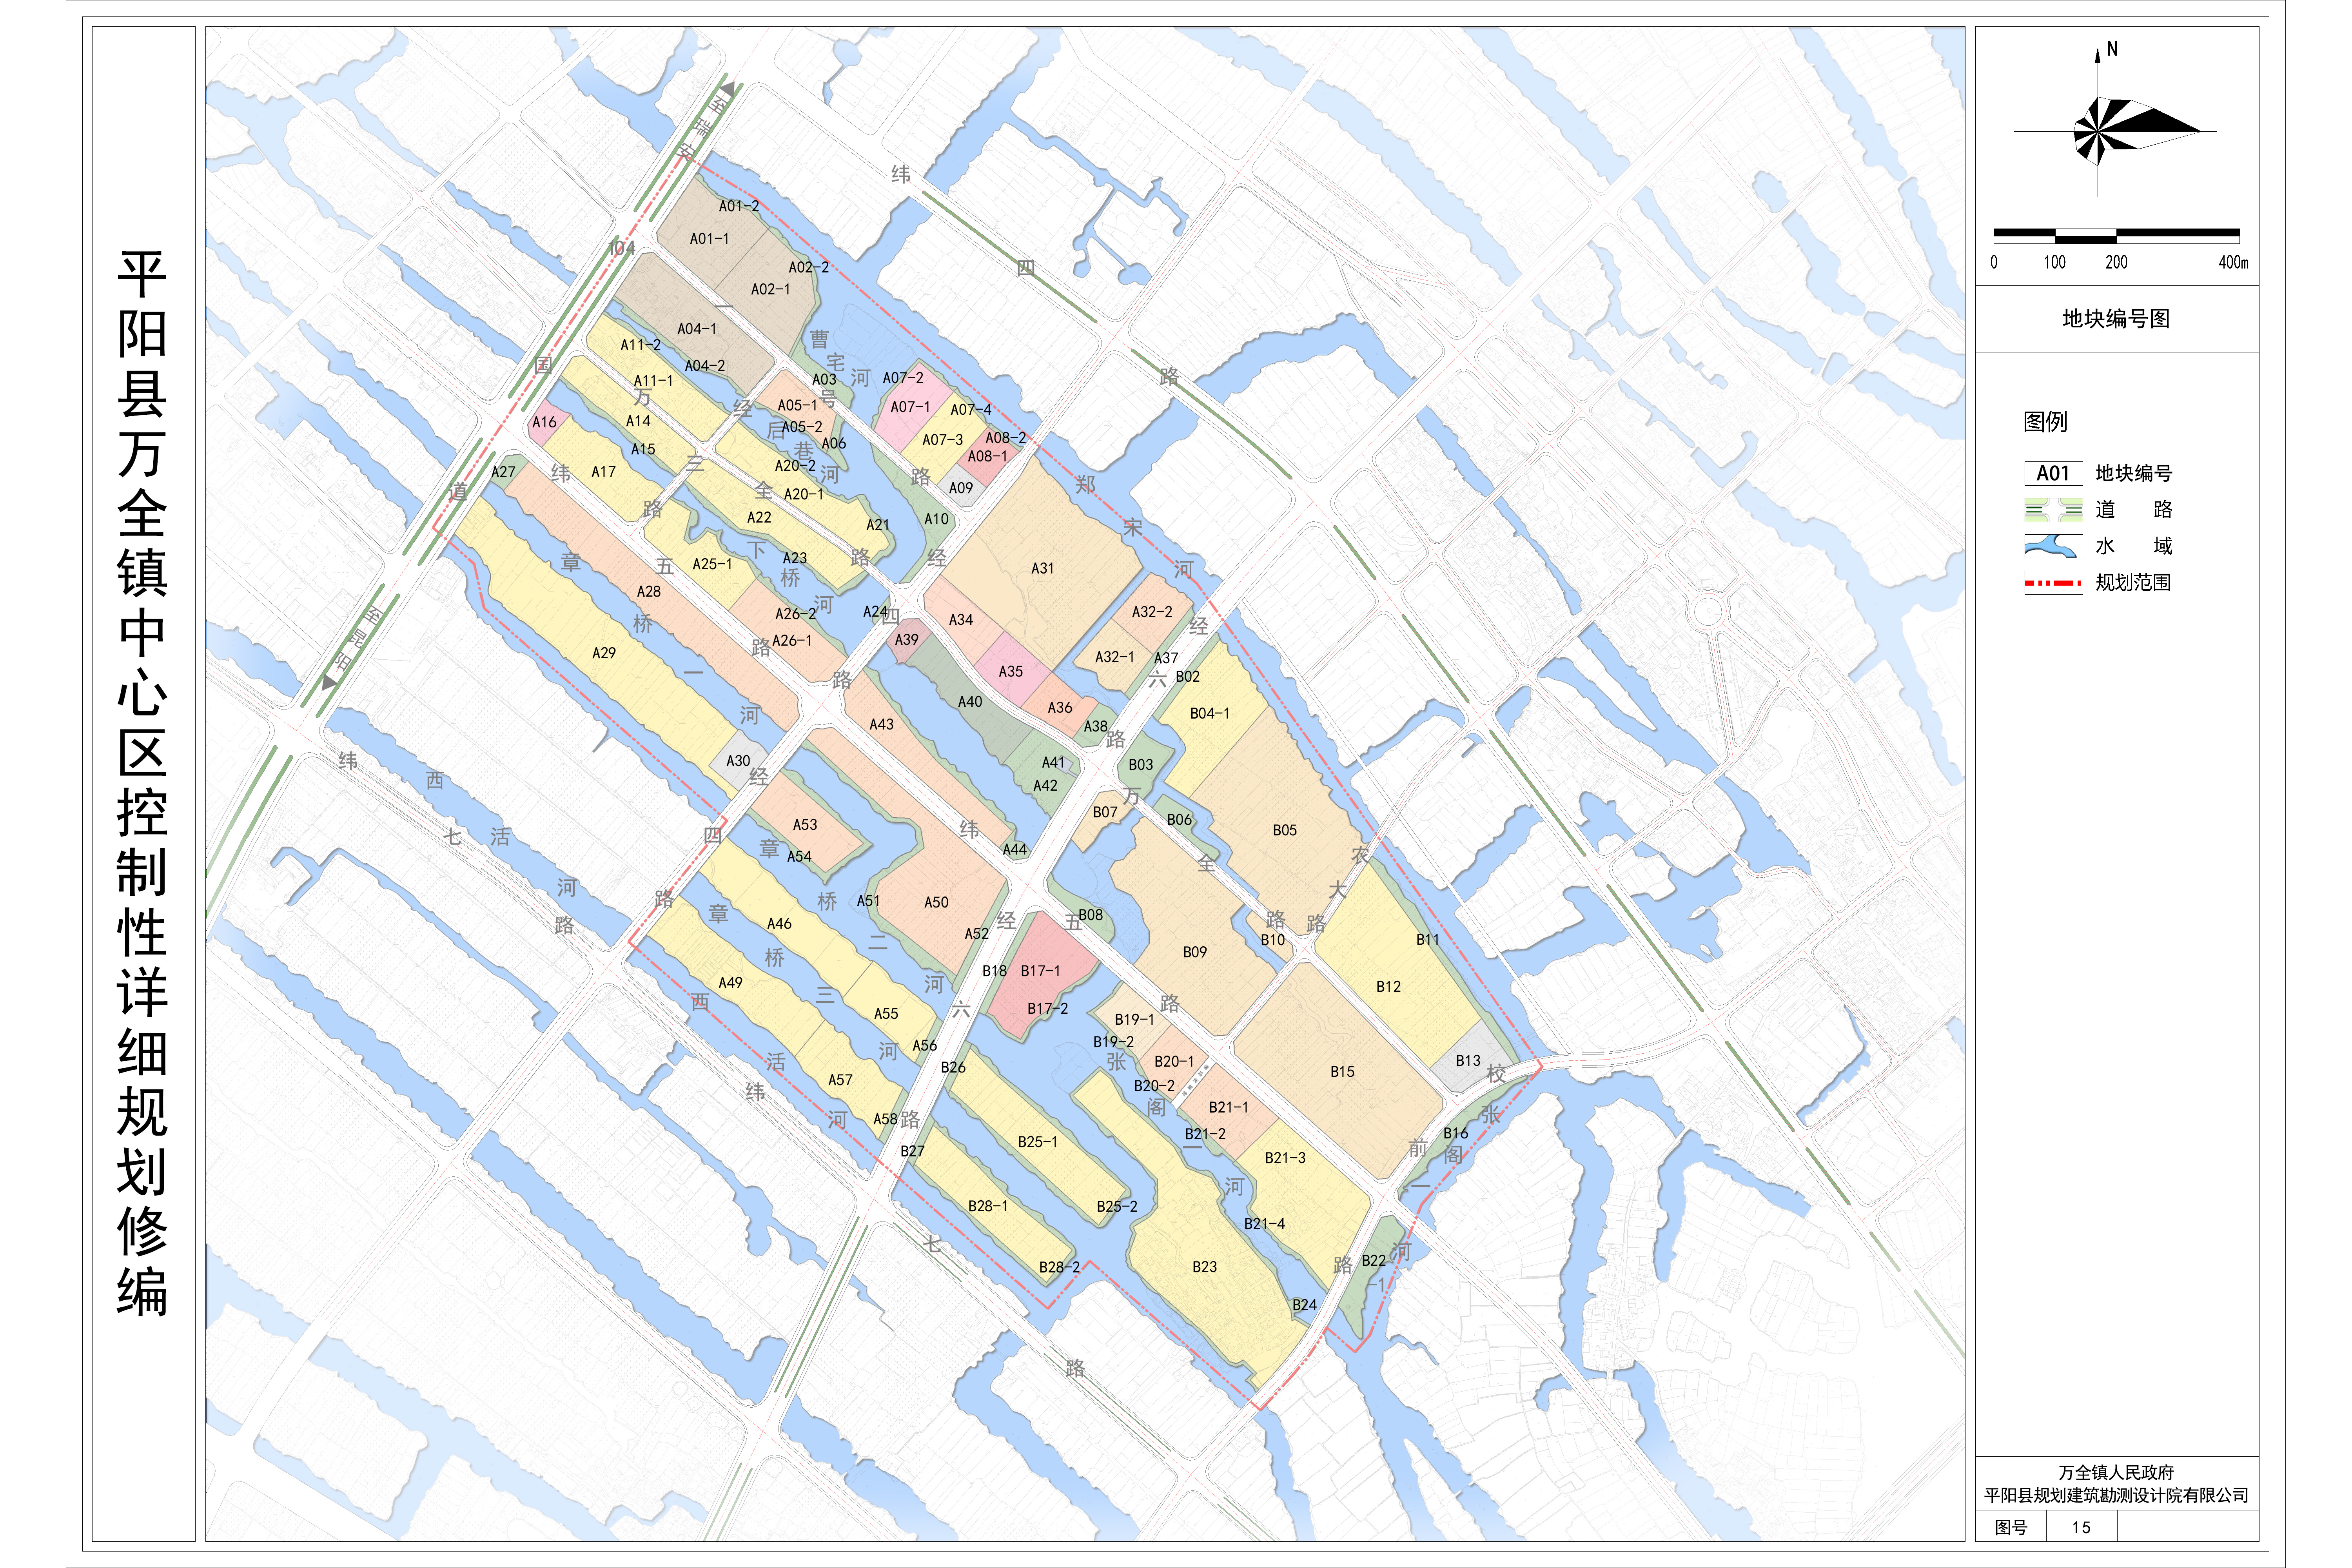Click 平阳县规划建筑勘测设计院有限公司 text
The width and height of the screenshot is (2352, 1568).
coord(2116,1495)
